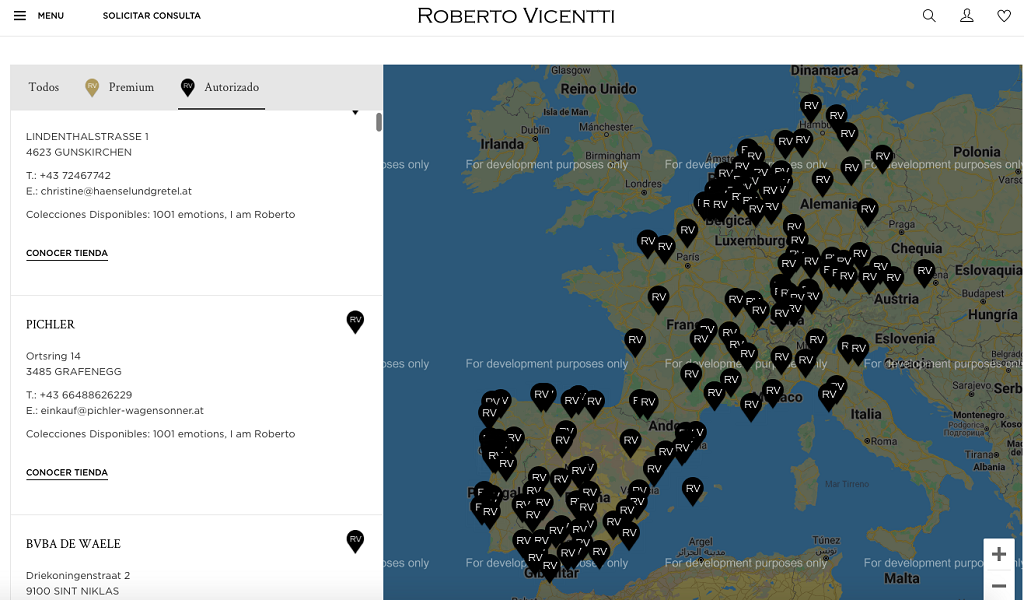
Task: Click the text 4623 GUNSKIRCHEN
Action: click(x=79, y=152)
